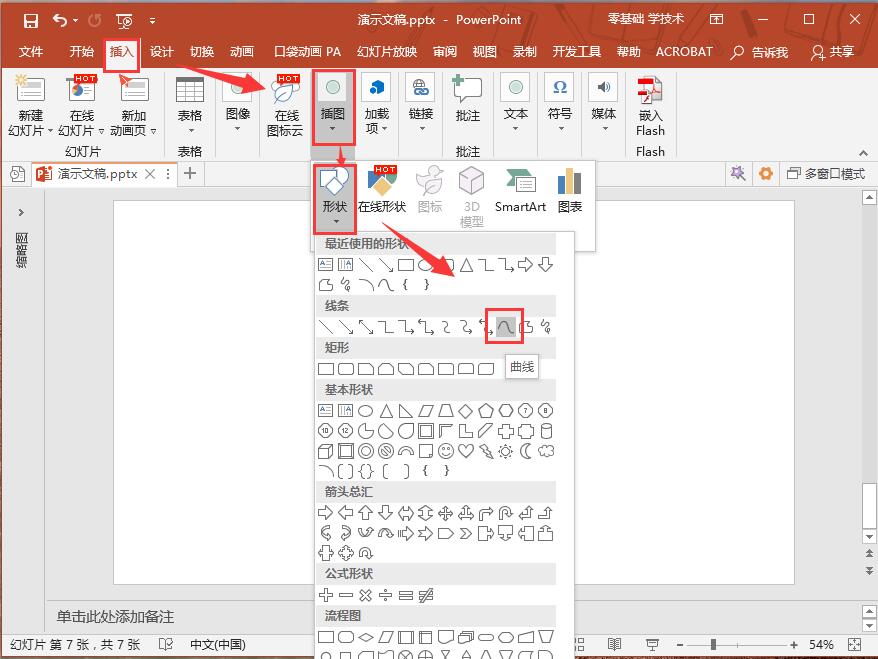
Task: Insert a comment with the 批注 button
Action: (x=468, y=100)
